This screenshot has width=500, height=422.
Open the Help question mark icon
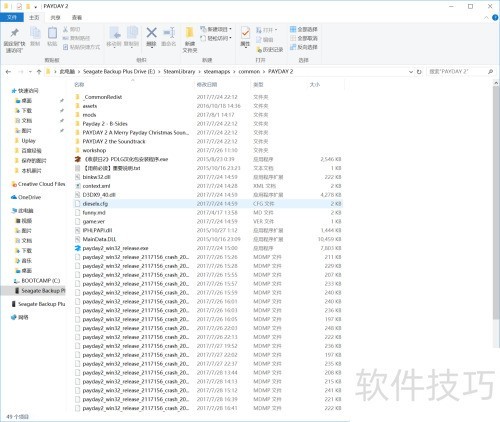(495, 18)
